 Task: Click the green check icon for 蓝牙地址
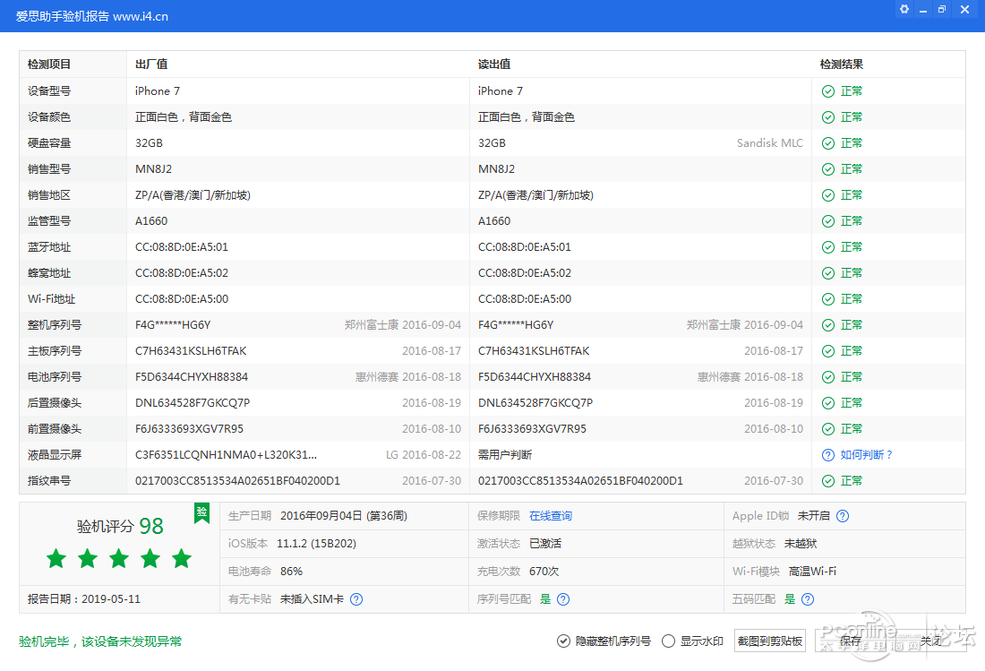828,248
